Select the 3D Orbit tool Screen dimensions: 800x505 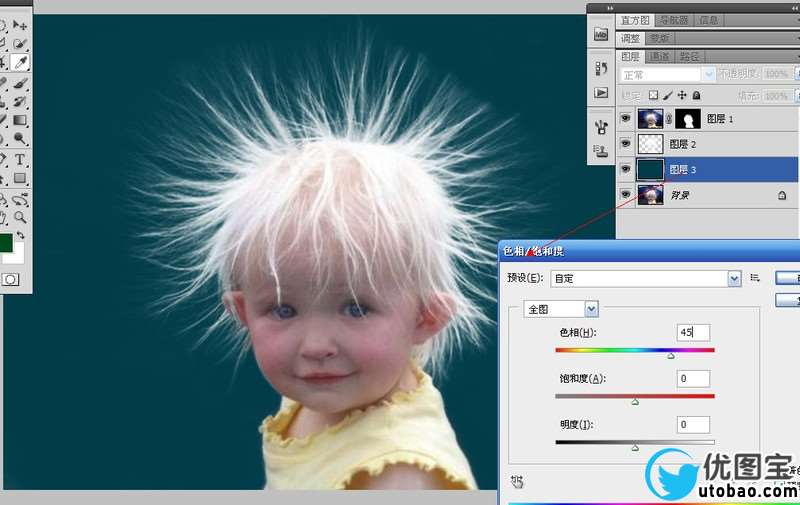pyautogui.click(x=20, y=199)
